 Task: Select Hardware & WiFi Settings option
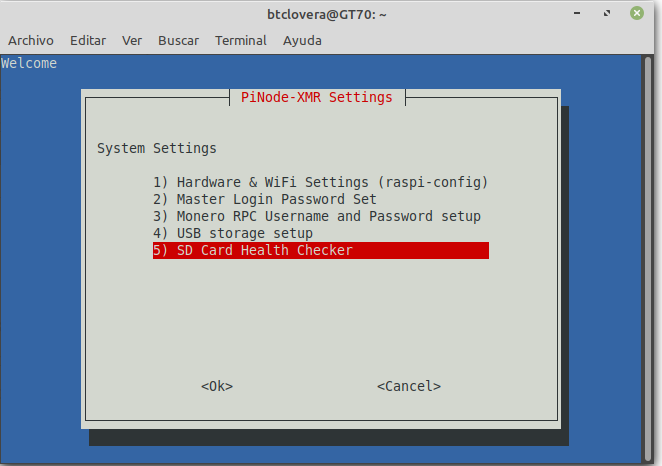click(320, 182)
